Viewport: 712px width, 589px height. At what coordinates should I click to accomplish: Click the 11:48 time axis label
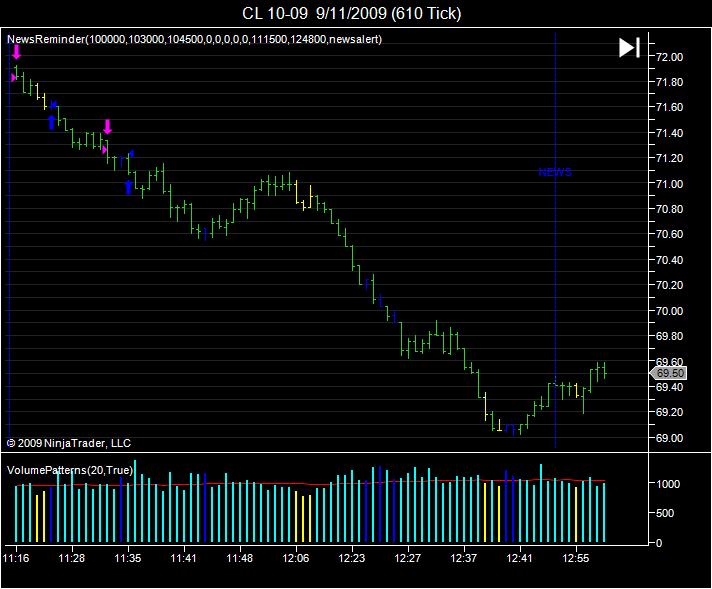tap(240, 558)
